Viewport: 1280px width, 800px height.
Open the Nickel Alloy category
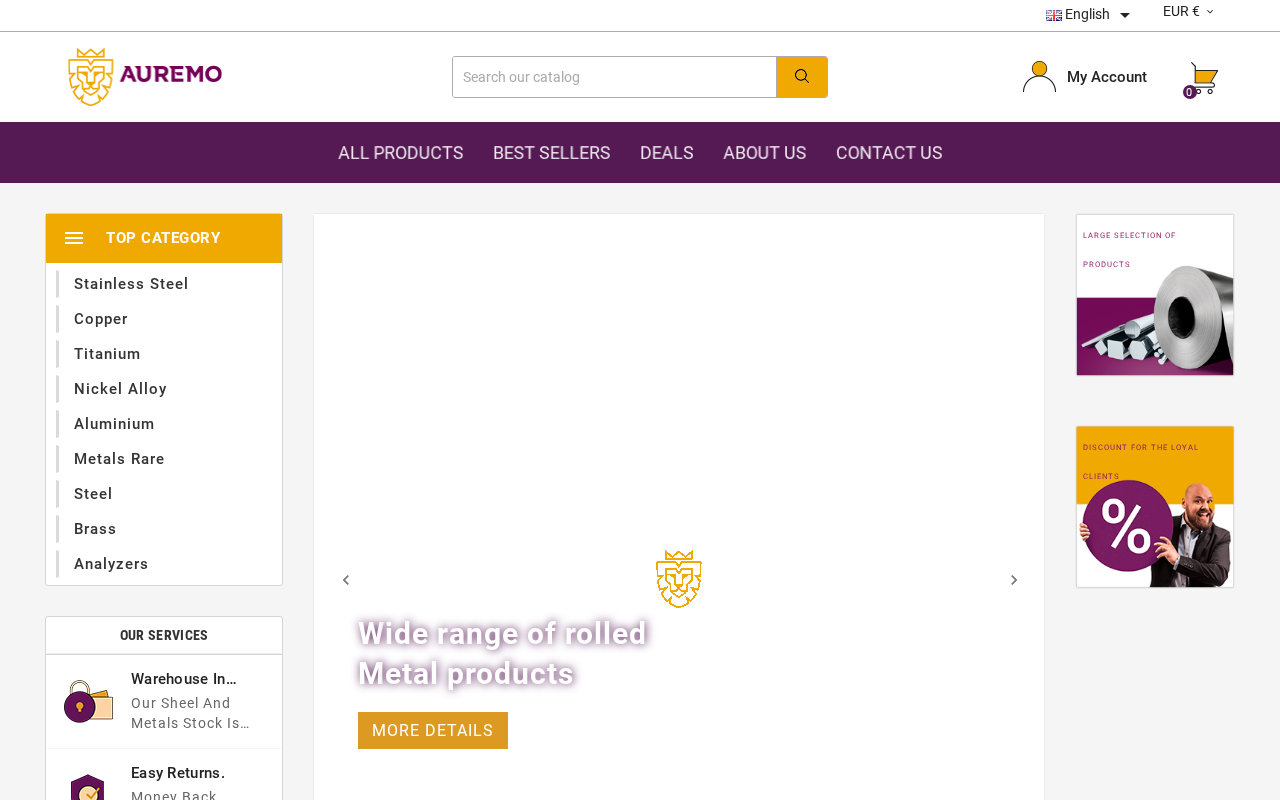click(120, 389)
